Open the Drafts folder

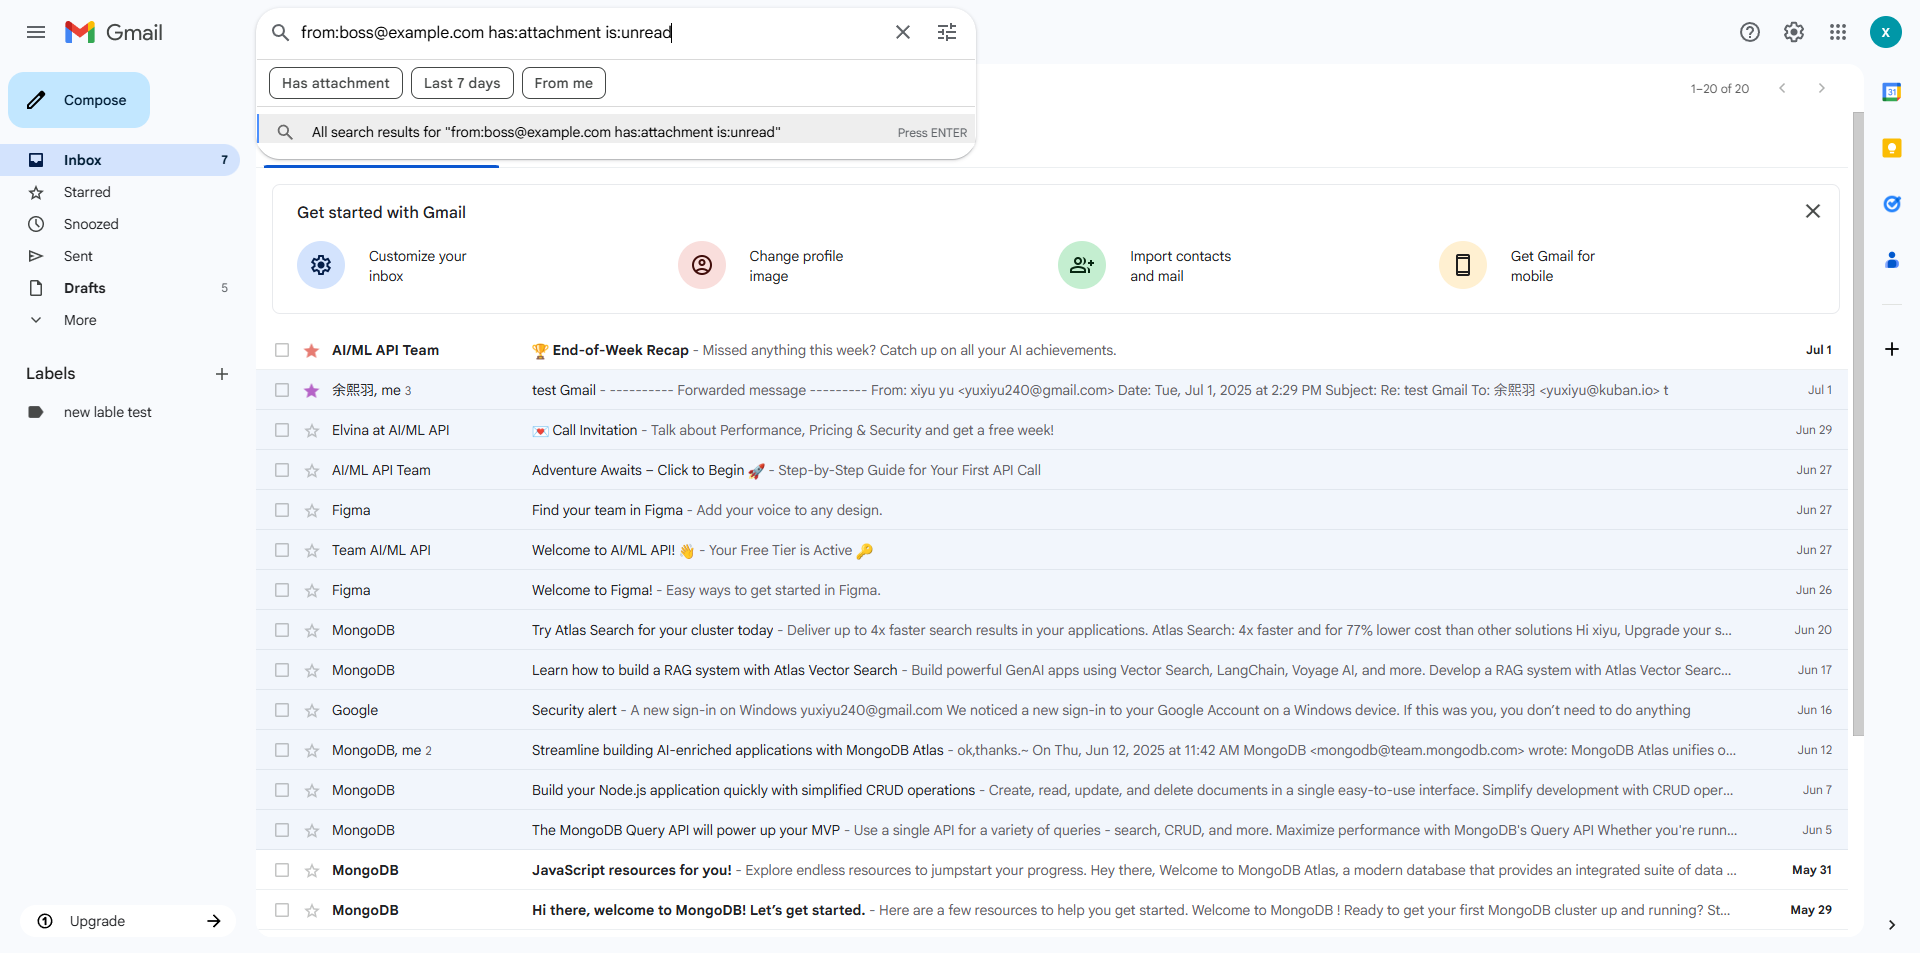click(x=120, y=288)
